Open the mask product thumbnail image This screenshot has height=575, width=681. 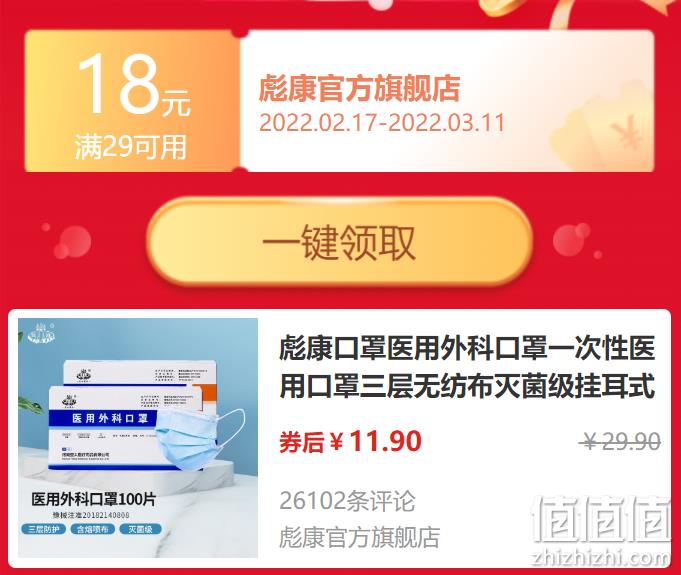pos(138,438)
